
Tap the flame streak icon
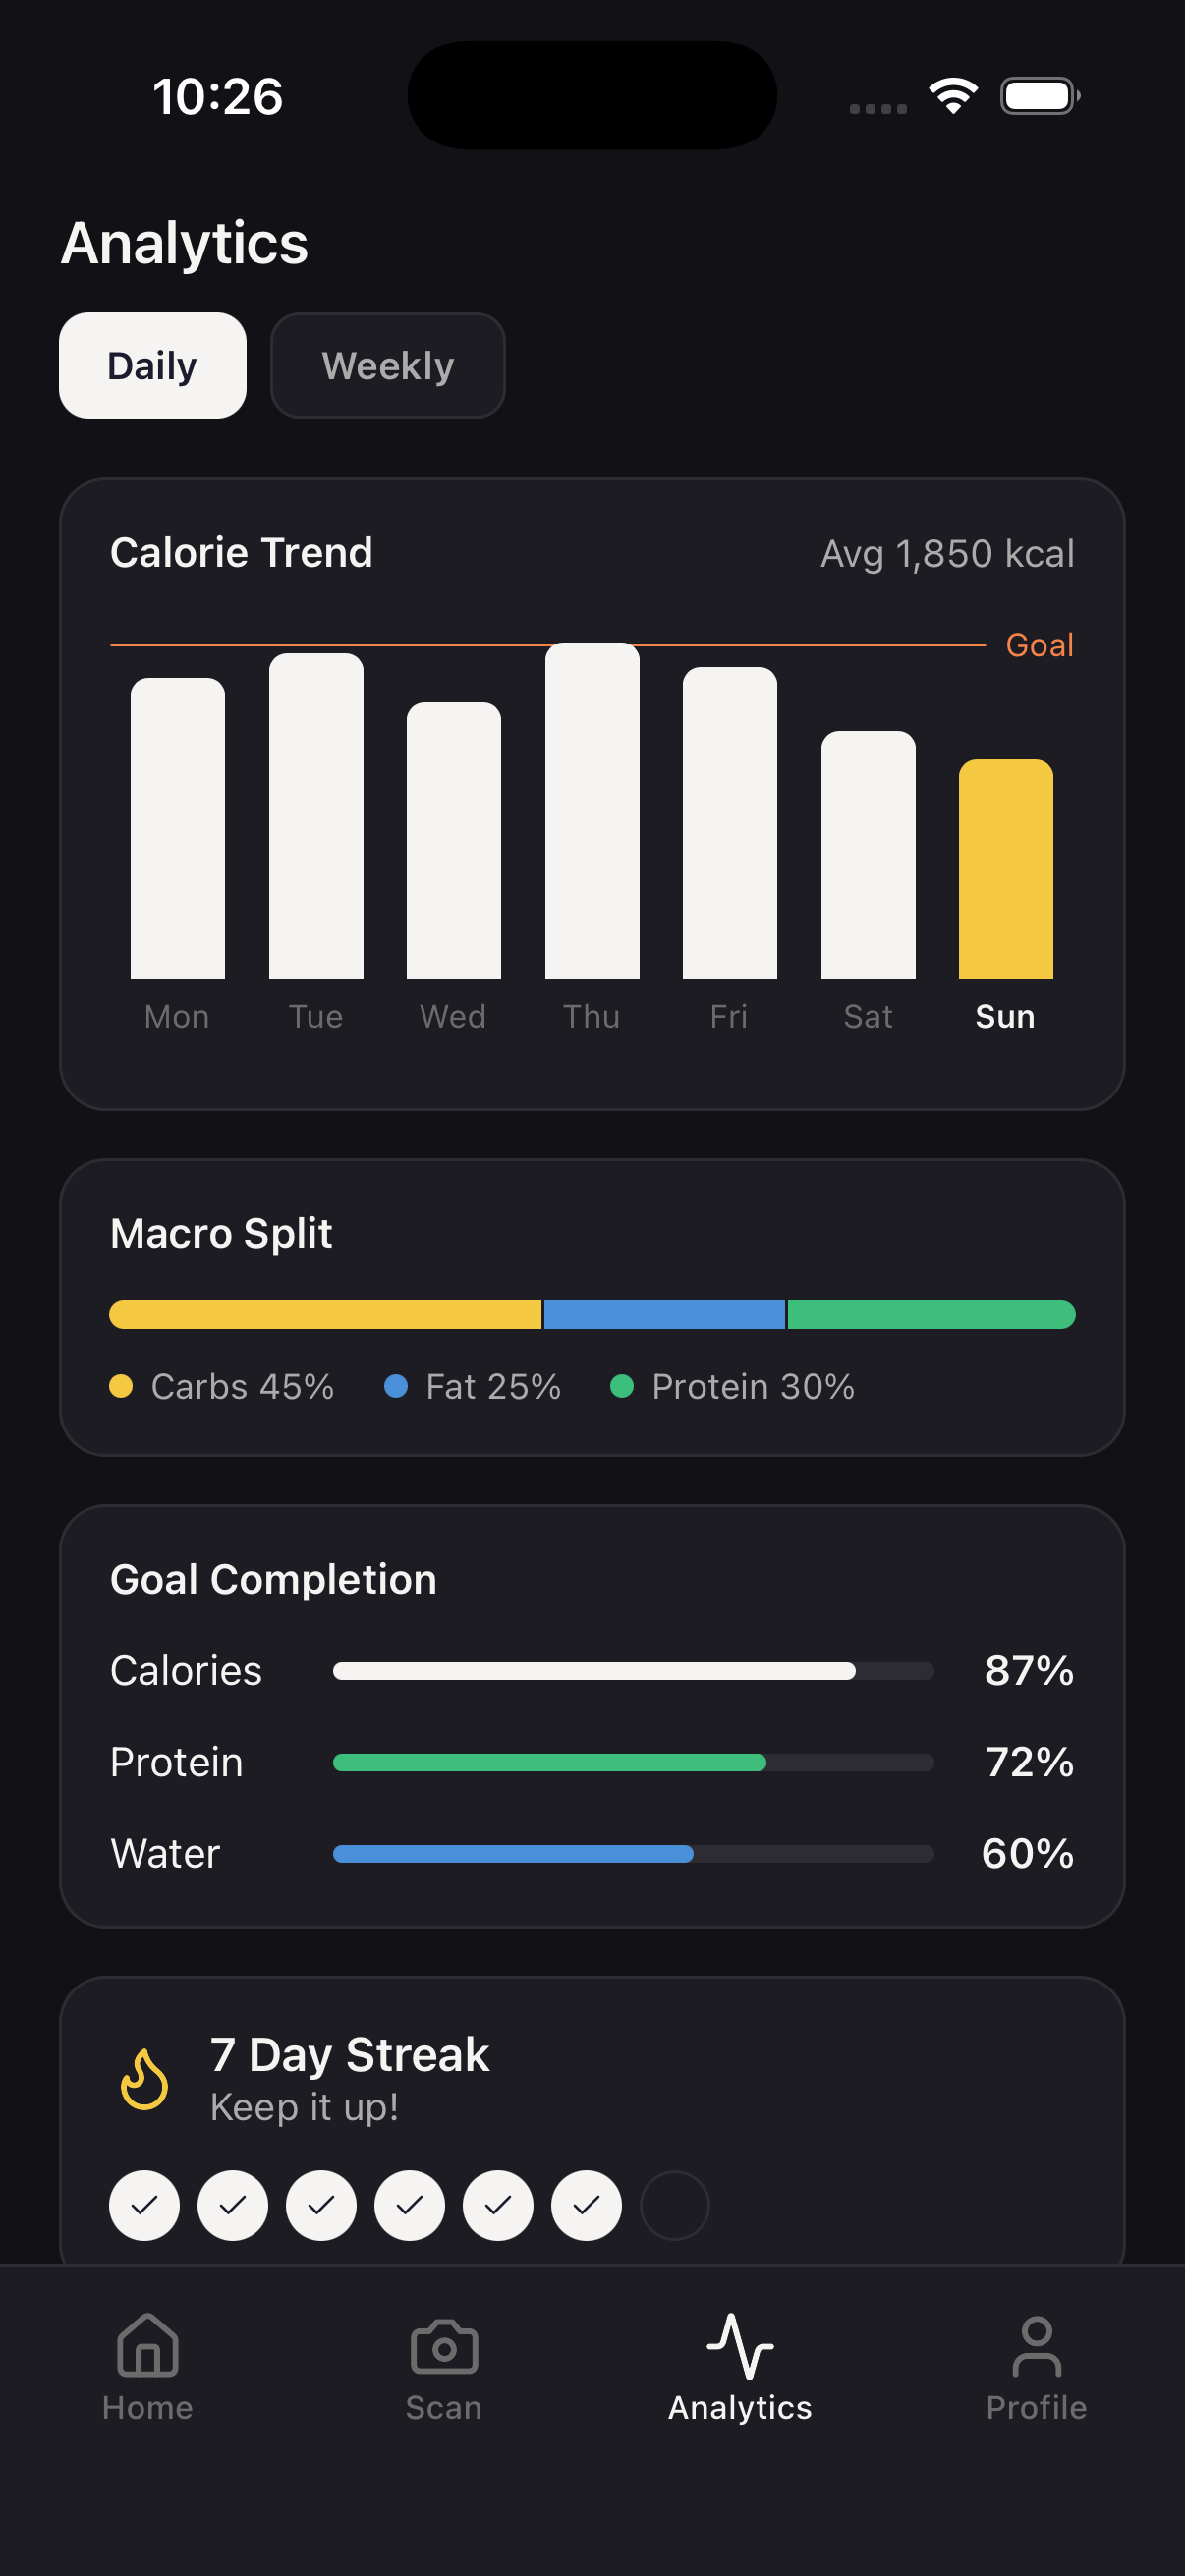[x=144, y=2080]
